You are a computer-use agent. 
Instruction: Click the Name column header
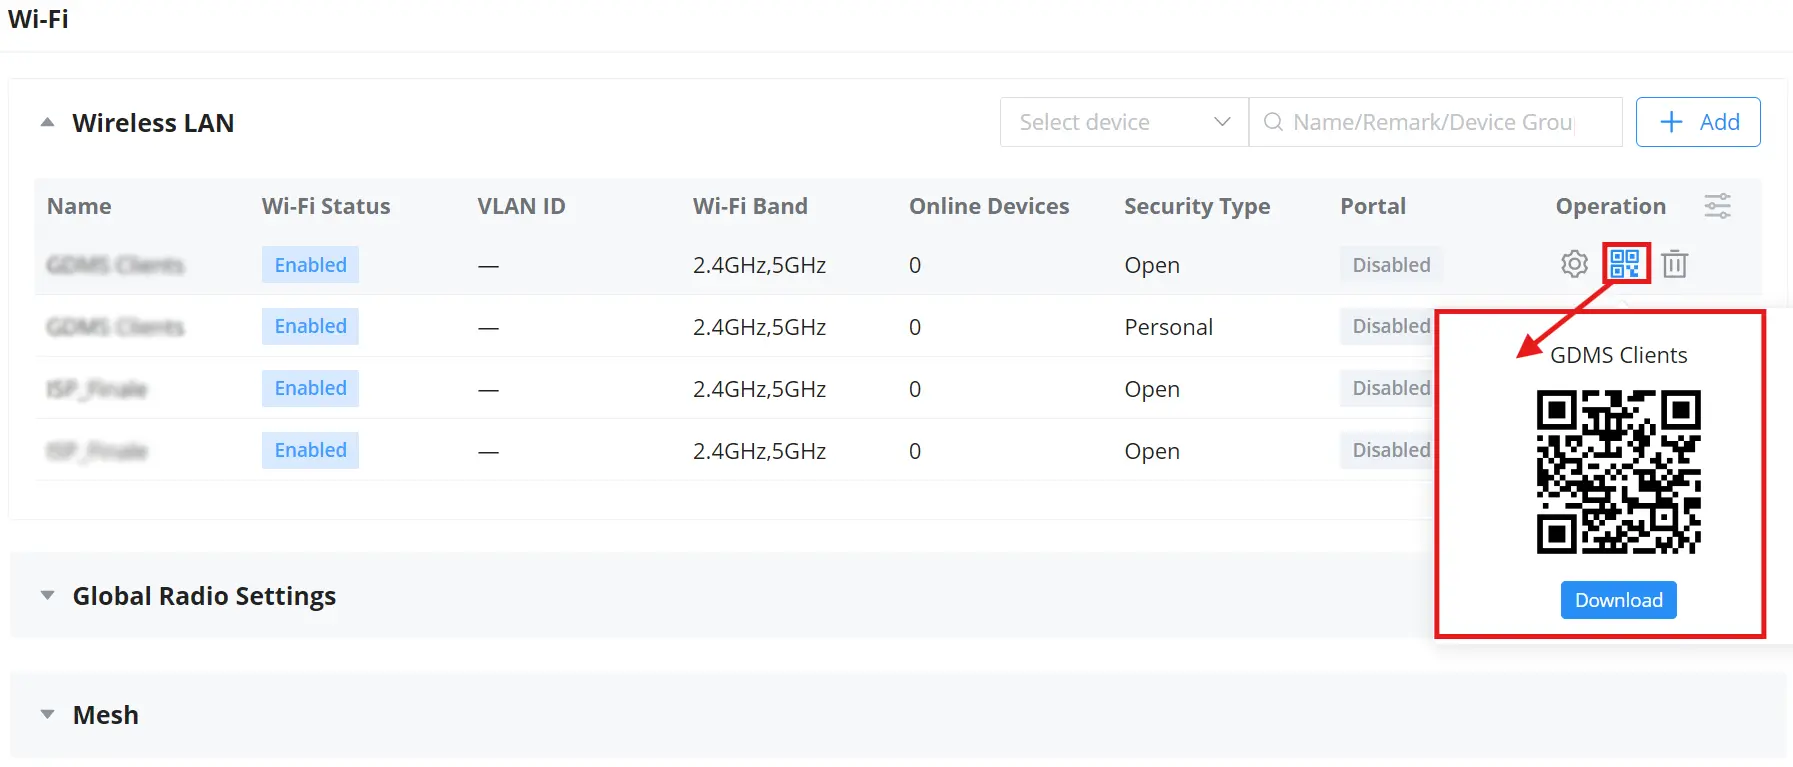coord(79,206)
